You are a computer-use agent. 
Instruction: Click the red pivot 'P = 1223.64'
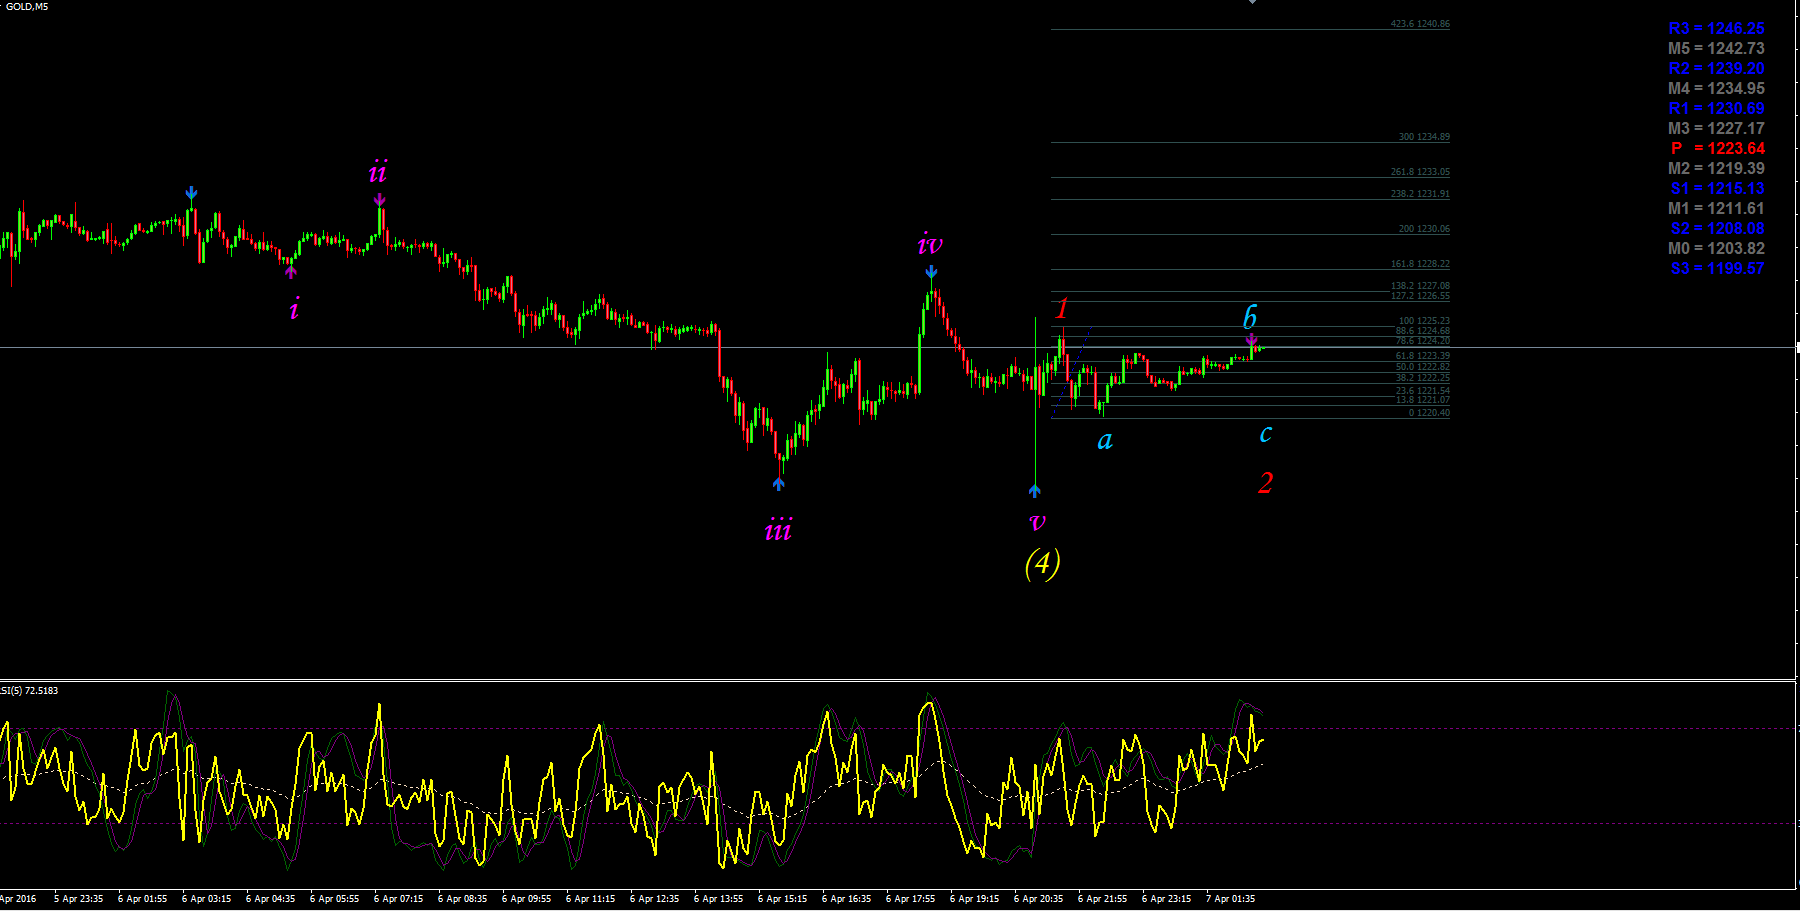1718,148
